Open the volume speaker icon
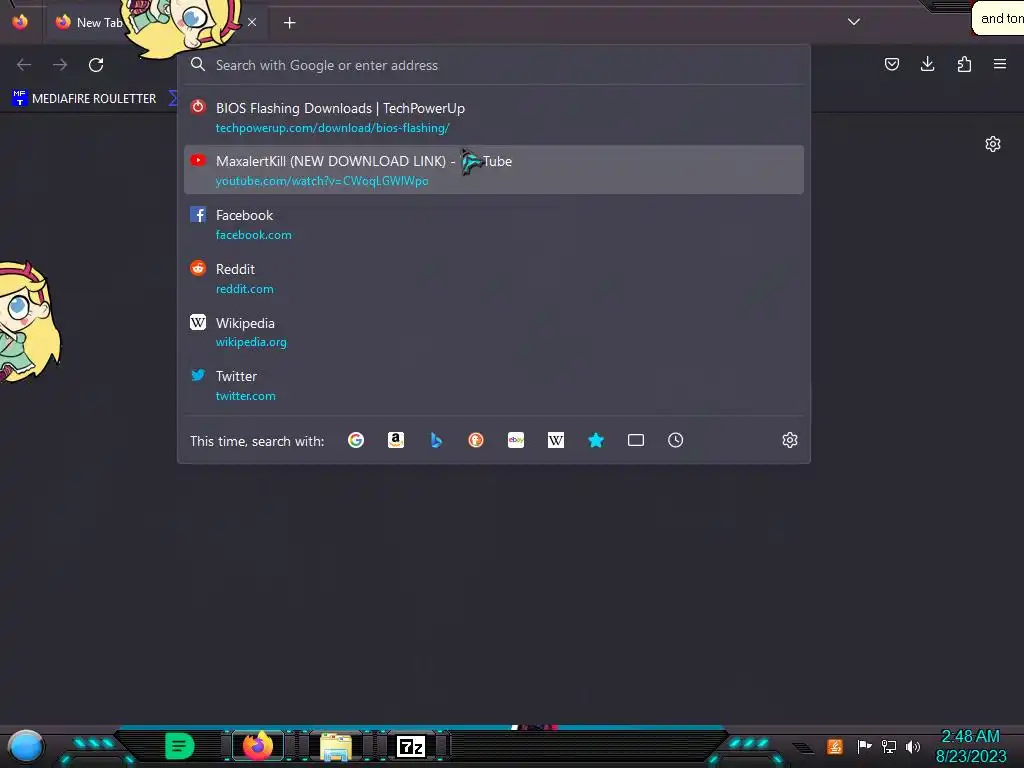This screenshot has height=768, width=1024. click(913, 746)
